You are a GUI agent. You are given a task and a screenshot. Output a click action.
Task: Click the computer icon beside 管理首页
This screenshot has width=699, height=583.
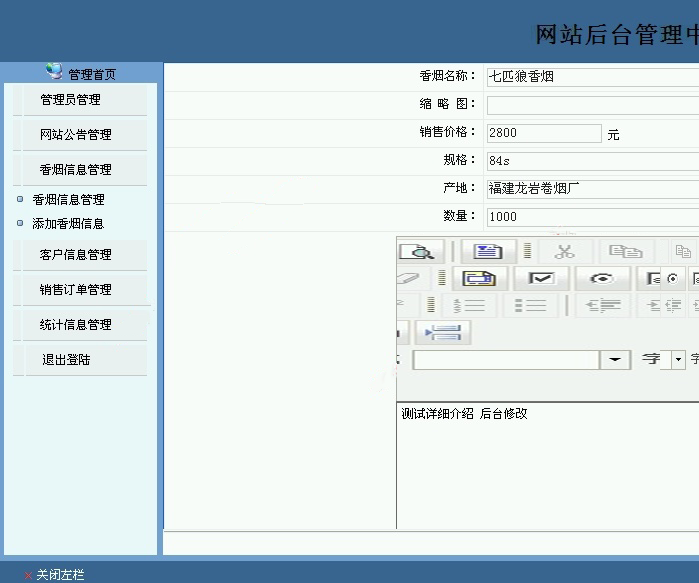[54, 71]
